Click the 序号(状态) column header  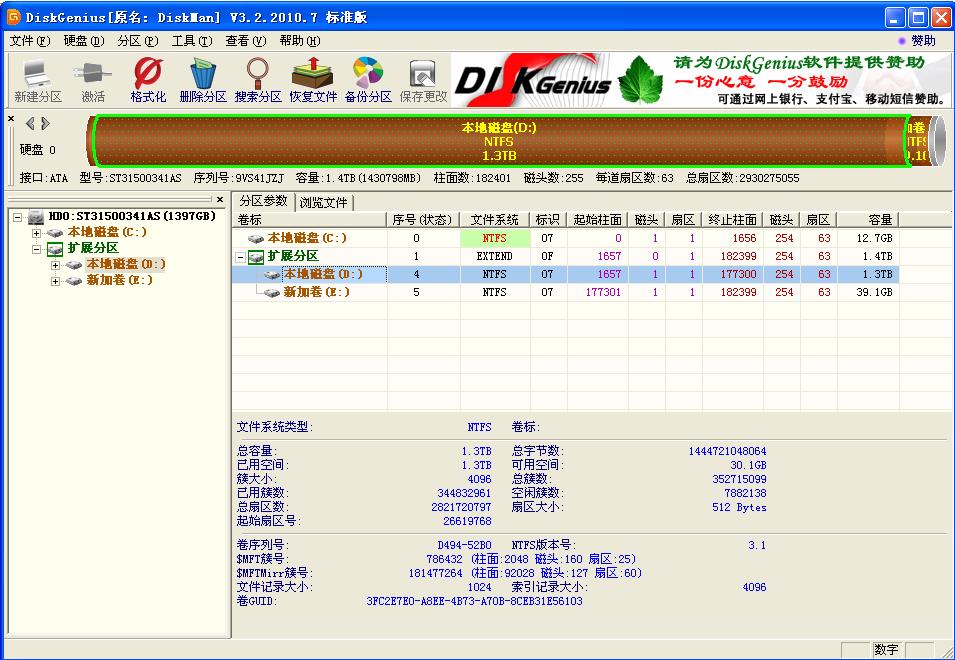423,219
